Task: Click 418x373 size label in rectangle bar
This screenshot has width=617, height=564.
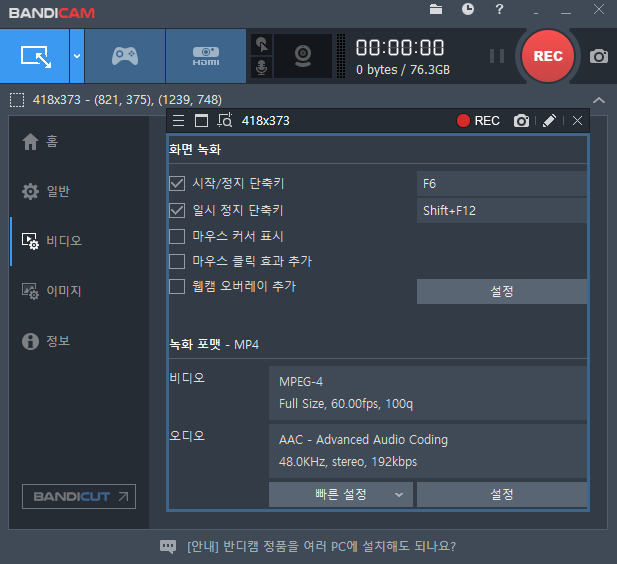Action: click(x=266, y=121)
